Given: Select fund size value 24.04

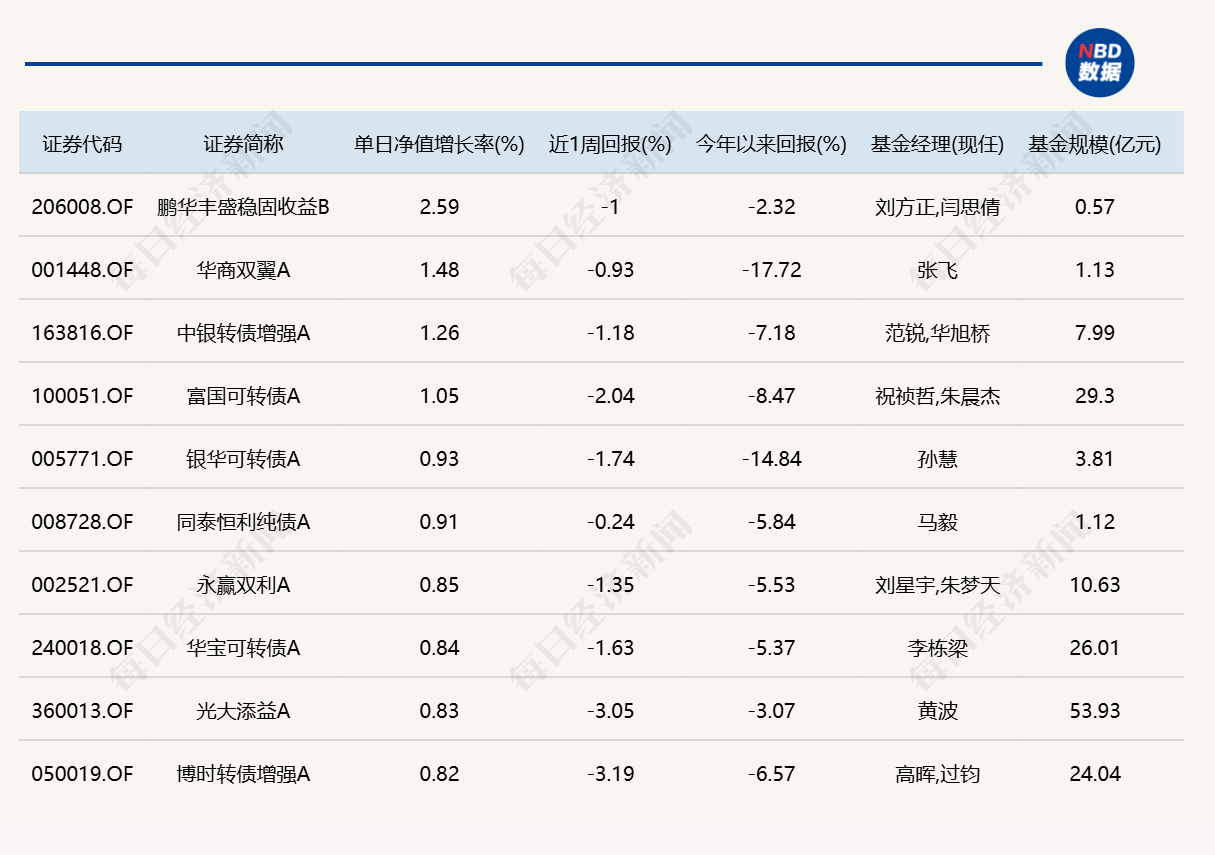Looking at the screenshot, I should (1095, 774).
